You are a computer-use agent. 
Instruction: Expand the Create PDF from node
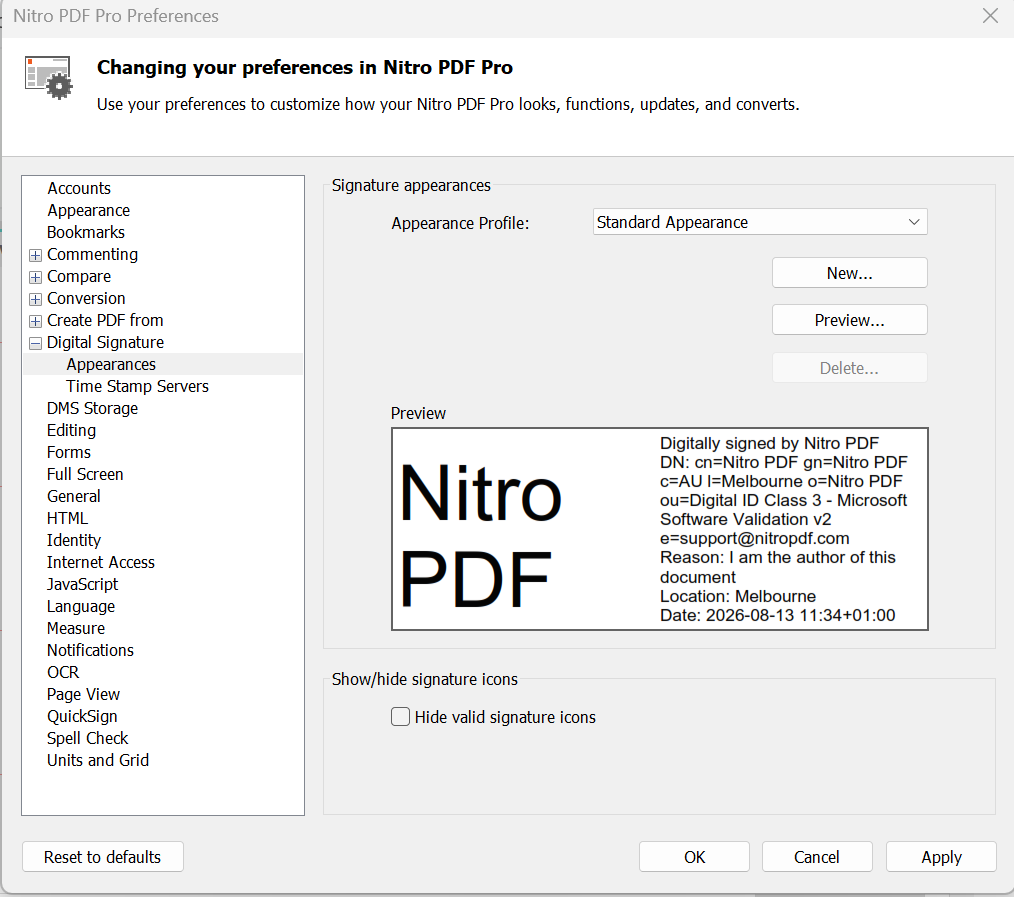coord(36,321)
